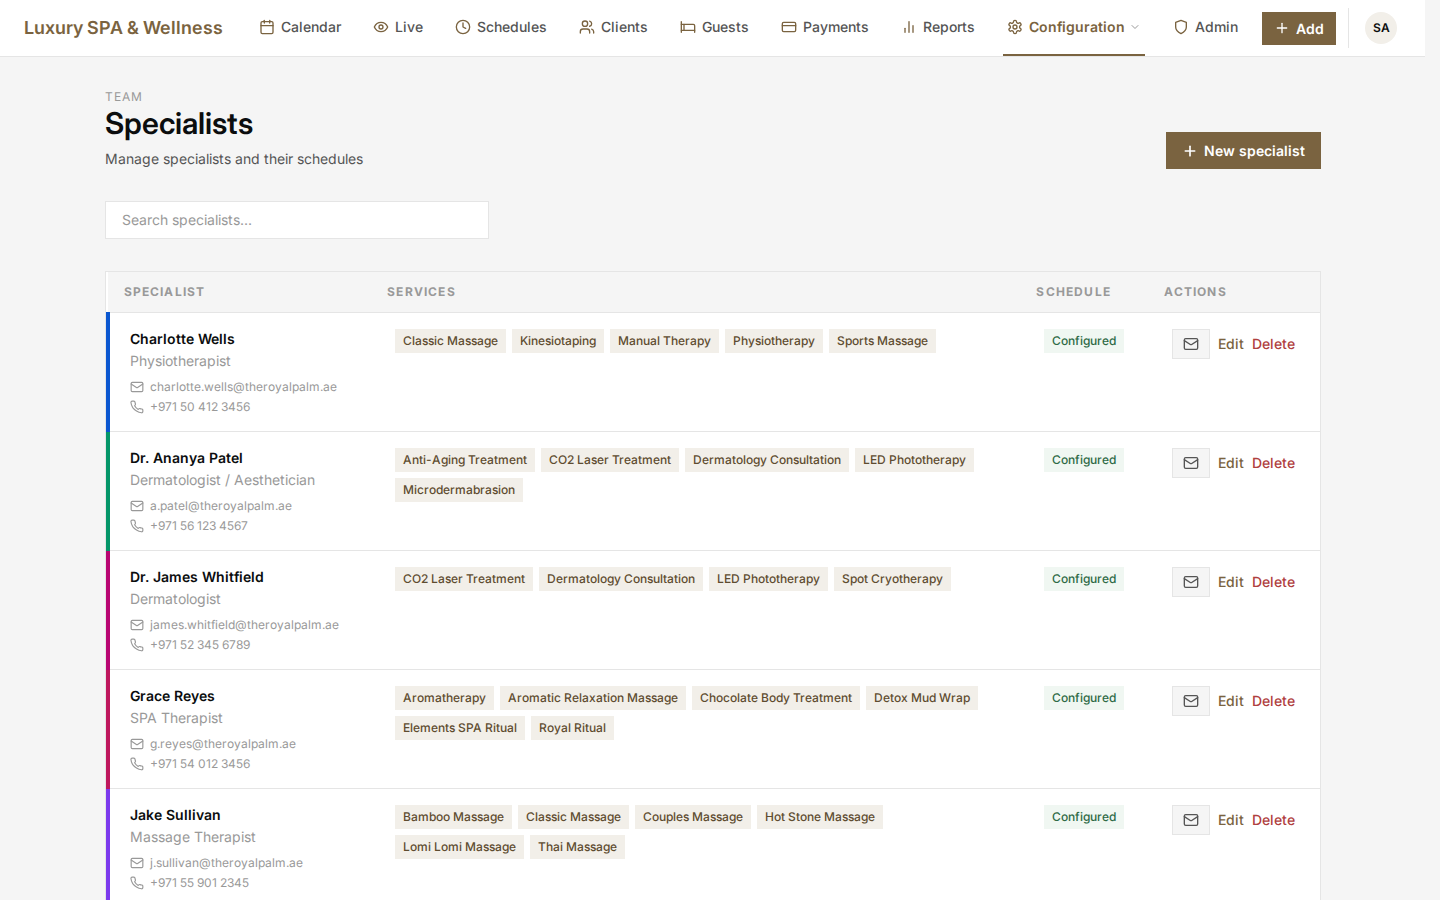The height and width of the screenshot is (900, 1440).
Task: Click the clock icon next to Schedules
Action: 460,27
